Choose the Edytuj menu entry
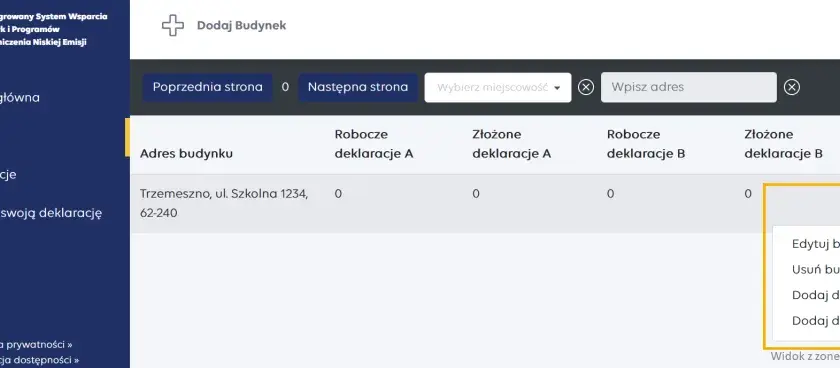The image size is (840, 368). (x=815, y=244)
